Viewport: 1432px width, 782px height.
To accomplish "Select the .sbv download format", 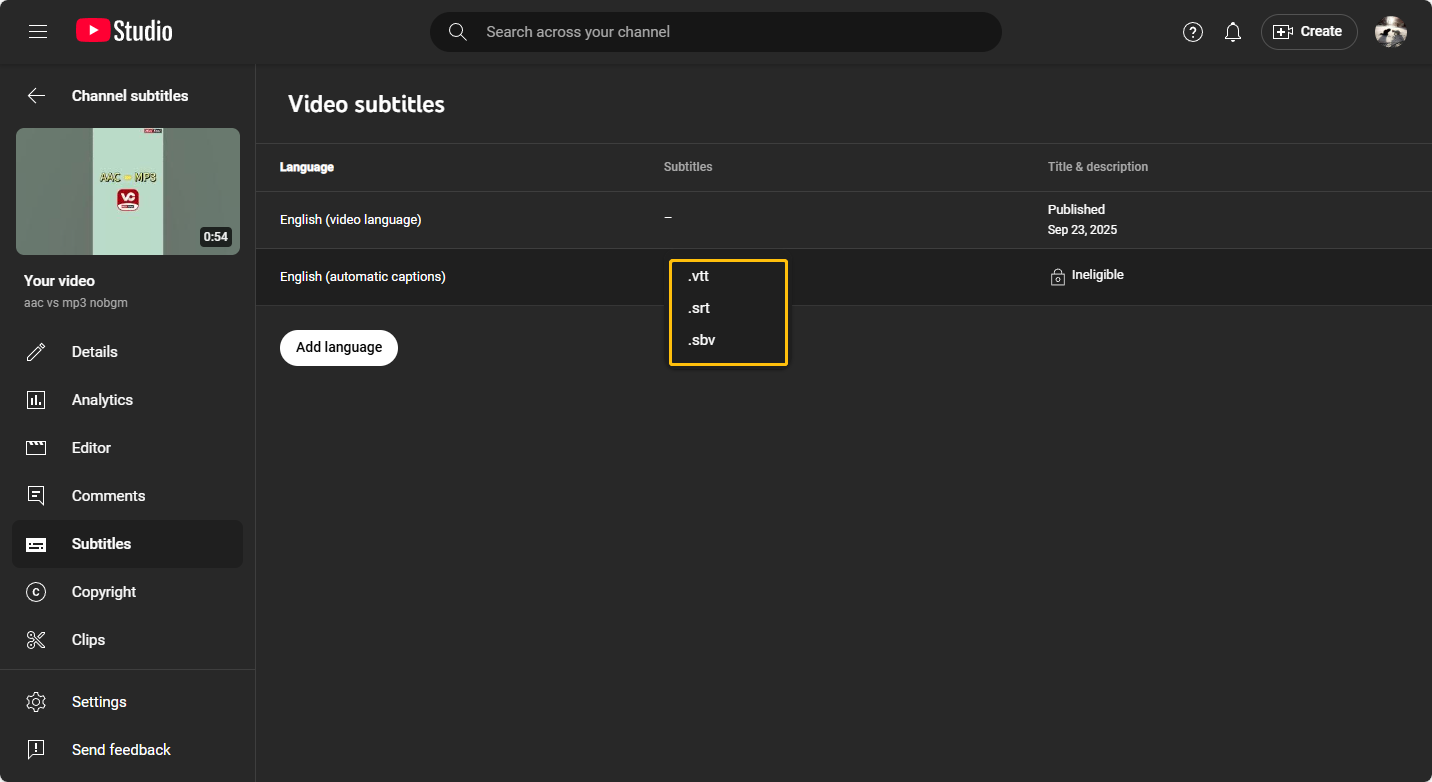I will [x=701, y=340].
